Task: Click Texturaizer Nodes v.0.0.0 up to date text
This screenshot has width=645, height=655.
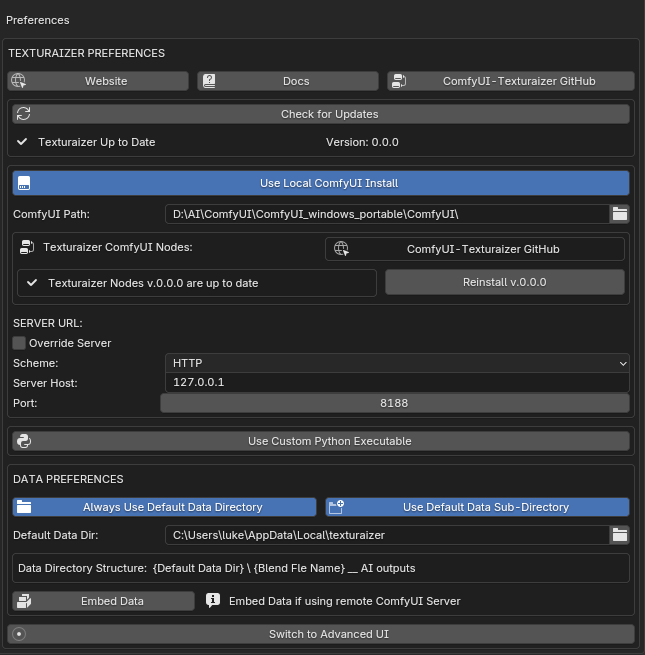Action: 153,283
